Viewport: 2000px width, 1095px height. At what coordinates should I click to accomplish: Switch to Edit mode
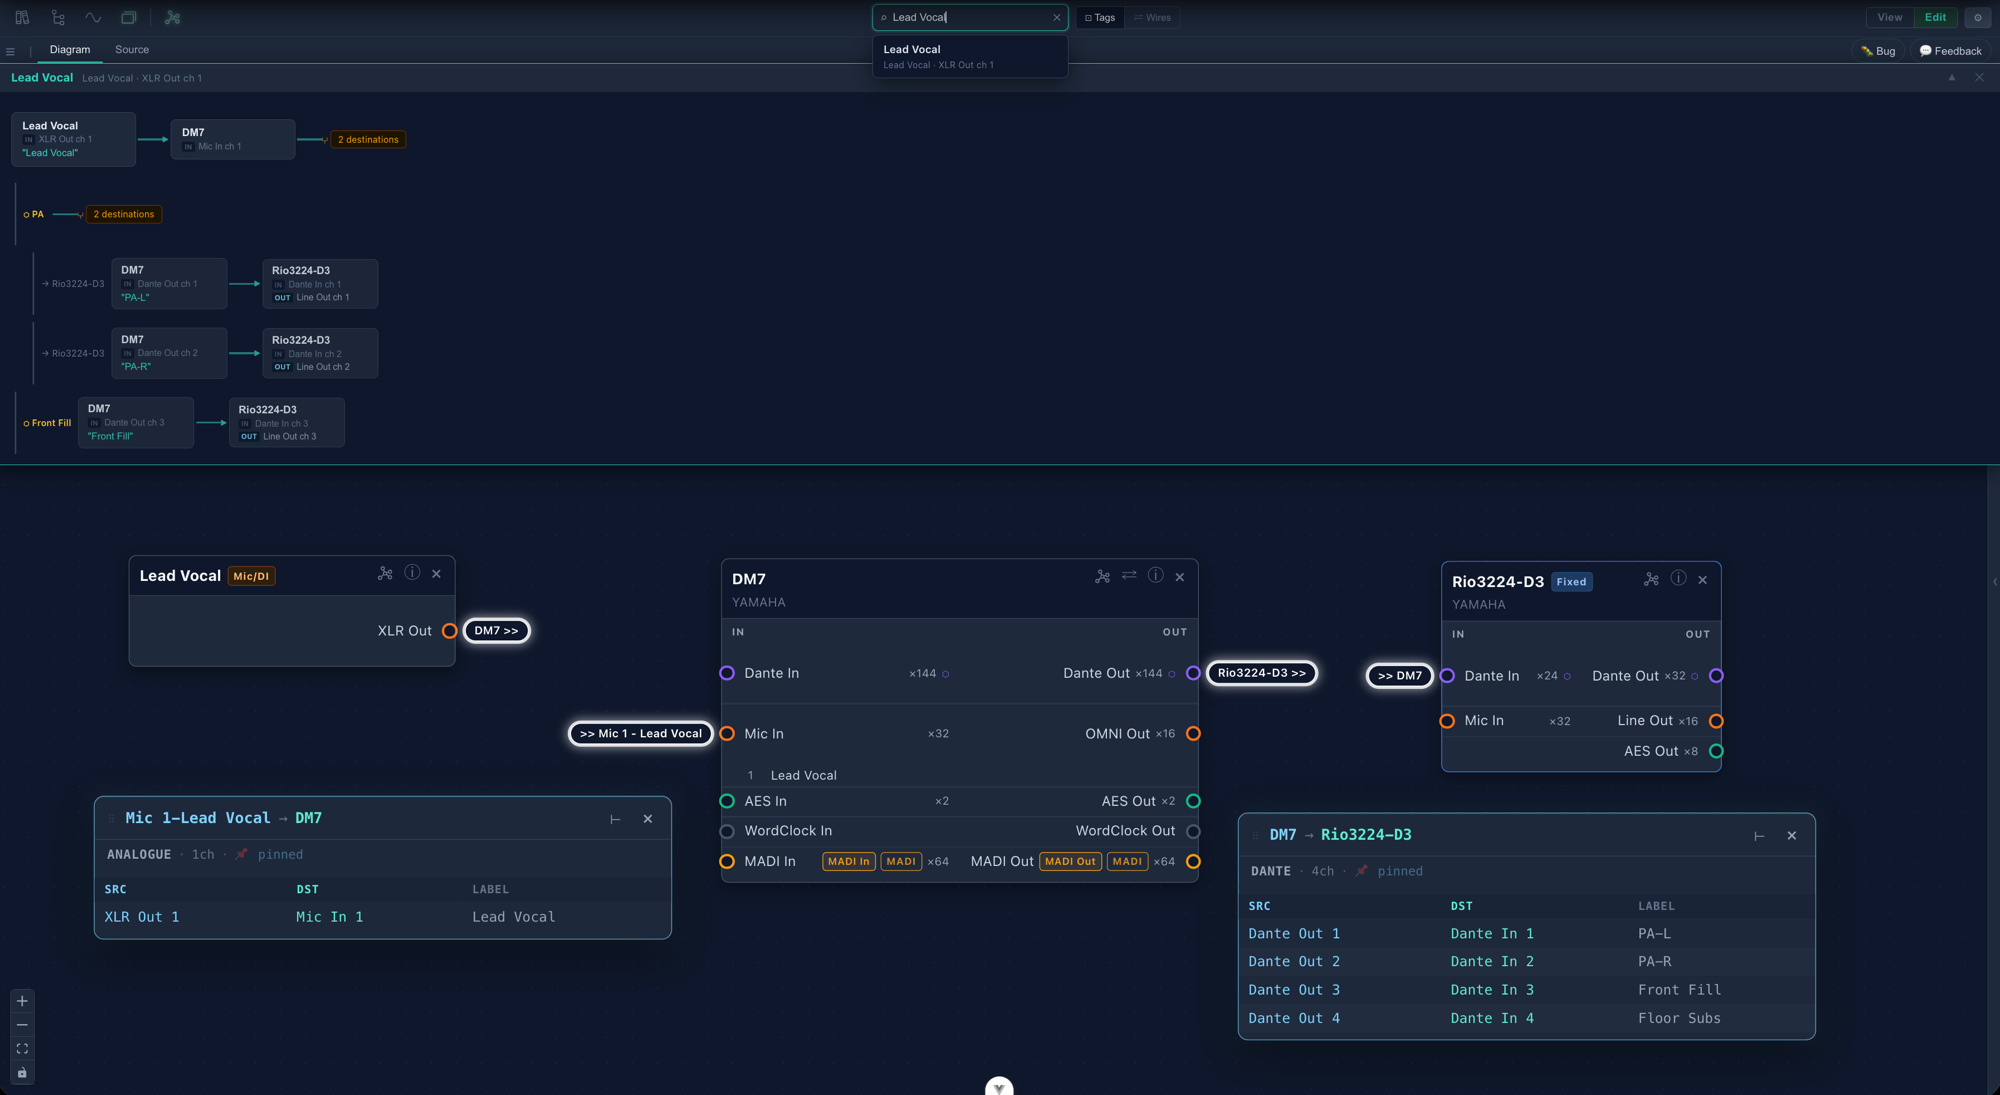click(x=1935, y=17)
